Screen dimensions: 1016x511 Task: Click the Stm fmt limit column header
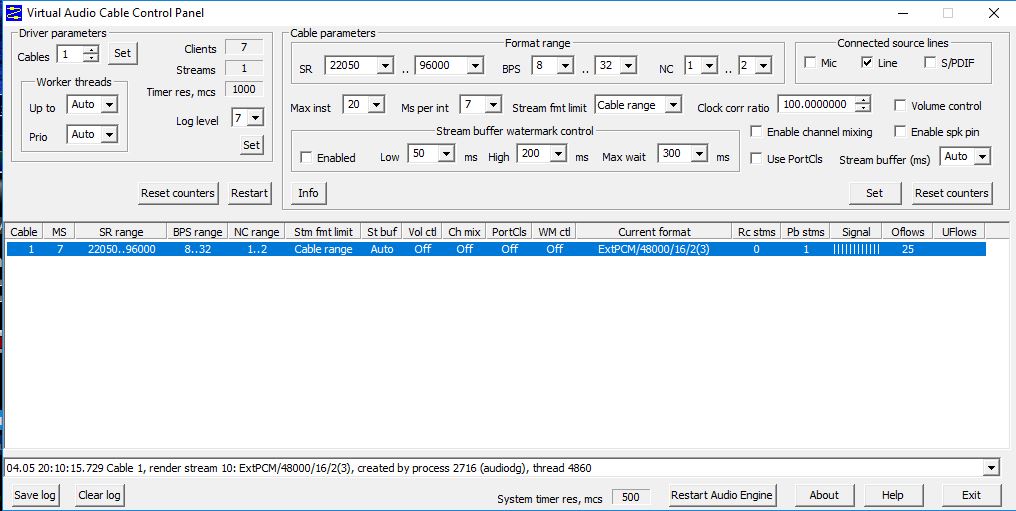[323, 232]
